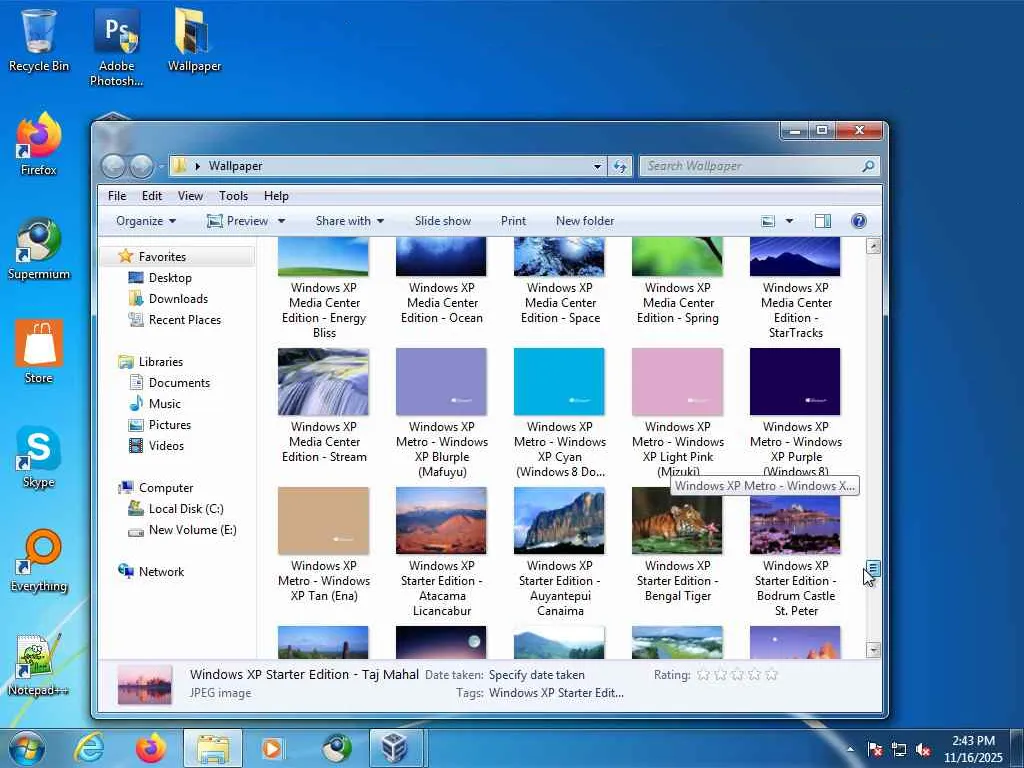Image resolution: width=1024 pixels, height=768 pixels.
Task: Click the scrollbar up arrow
Action: (x=873, y=246)
